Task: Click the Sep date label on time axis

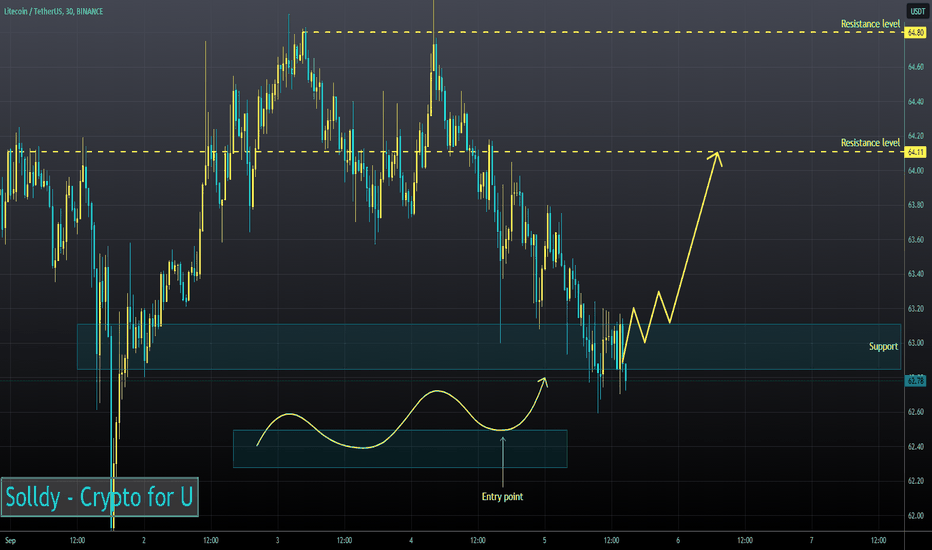Action: [10, 540]
